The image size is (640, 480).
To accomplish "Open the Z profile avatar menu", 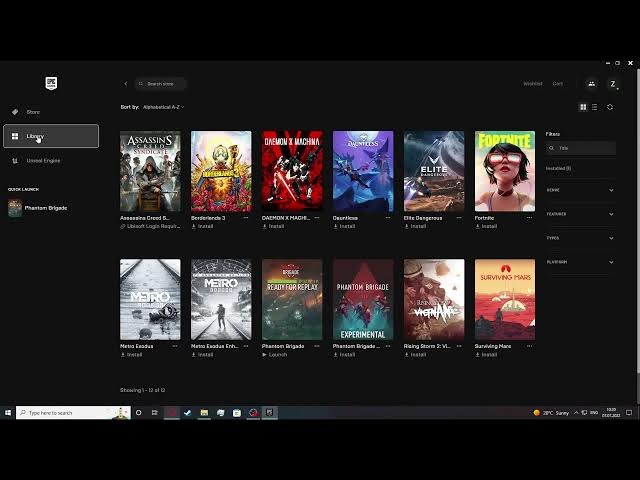I will [613, 84].
